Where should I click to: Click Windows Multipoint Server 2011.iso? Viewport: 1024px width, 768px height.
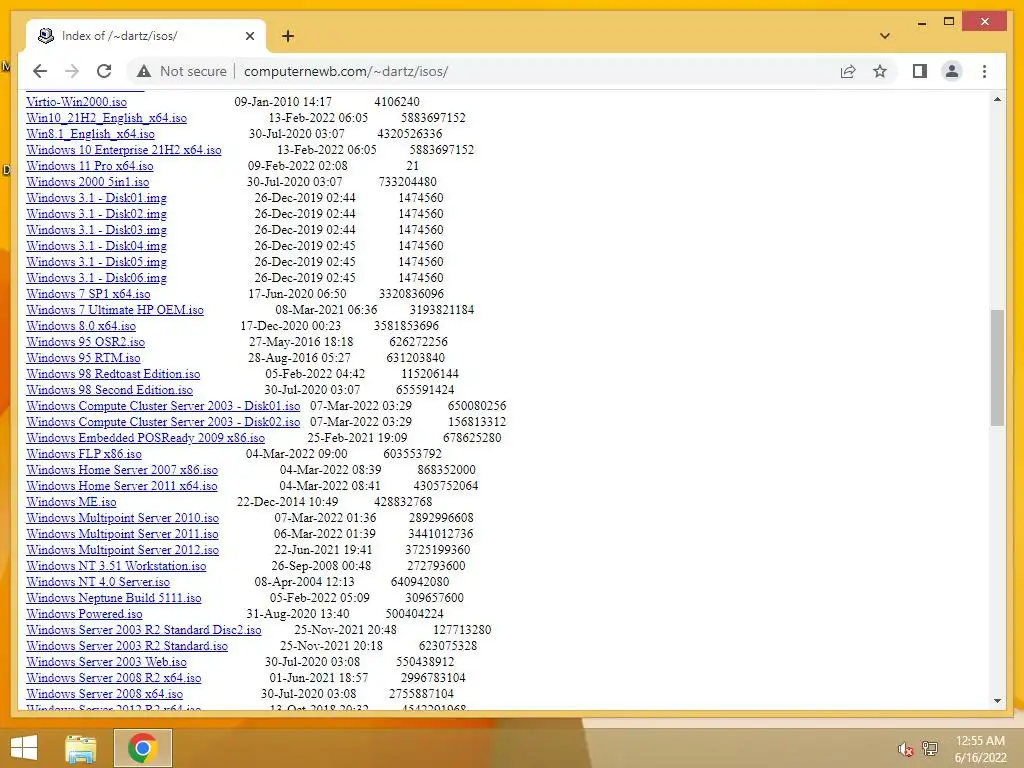coord(123,534)
